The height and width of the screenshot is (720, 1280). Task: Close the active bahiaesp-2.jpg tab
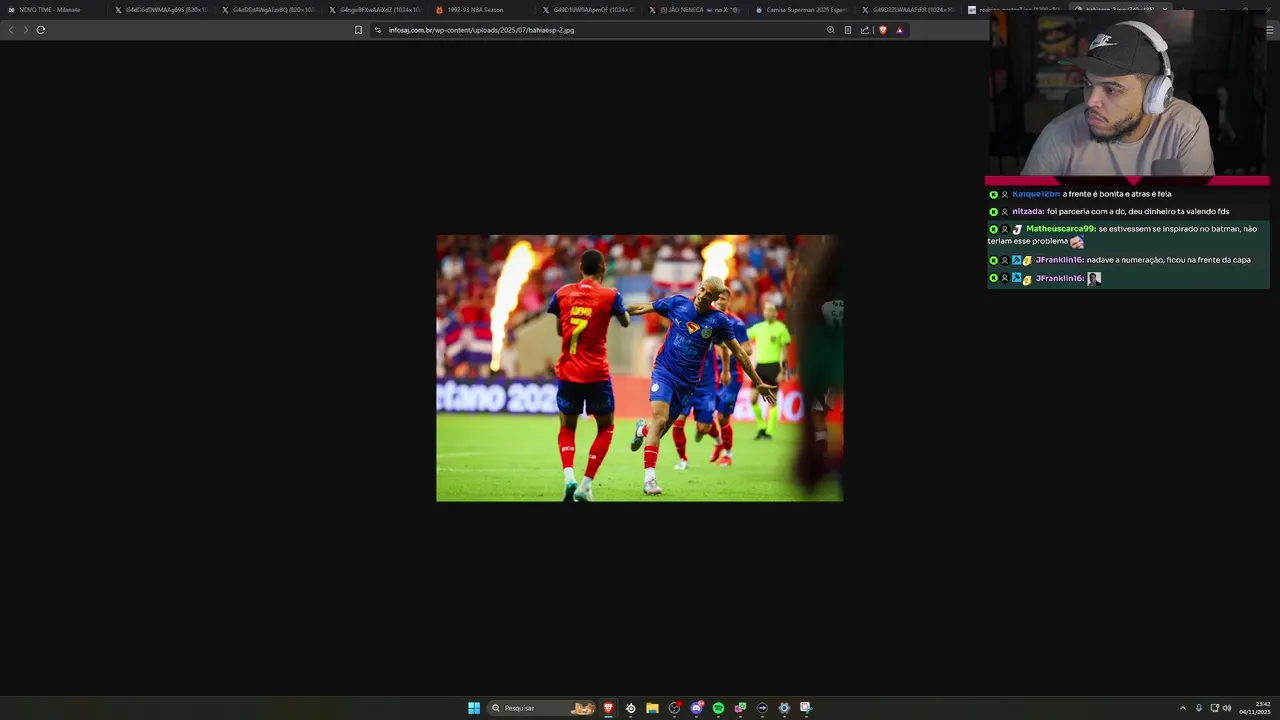(x=1164, y=10)
